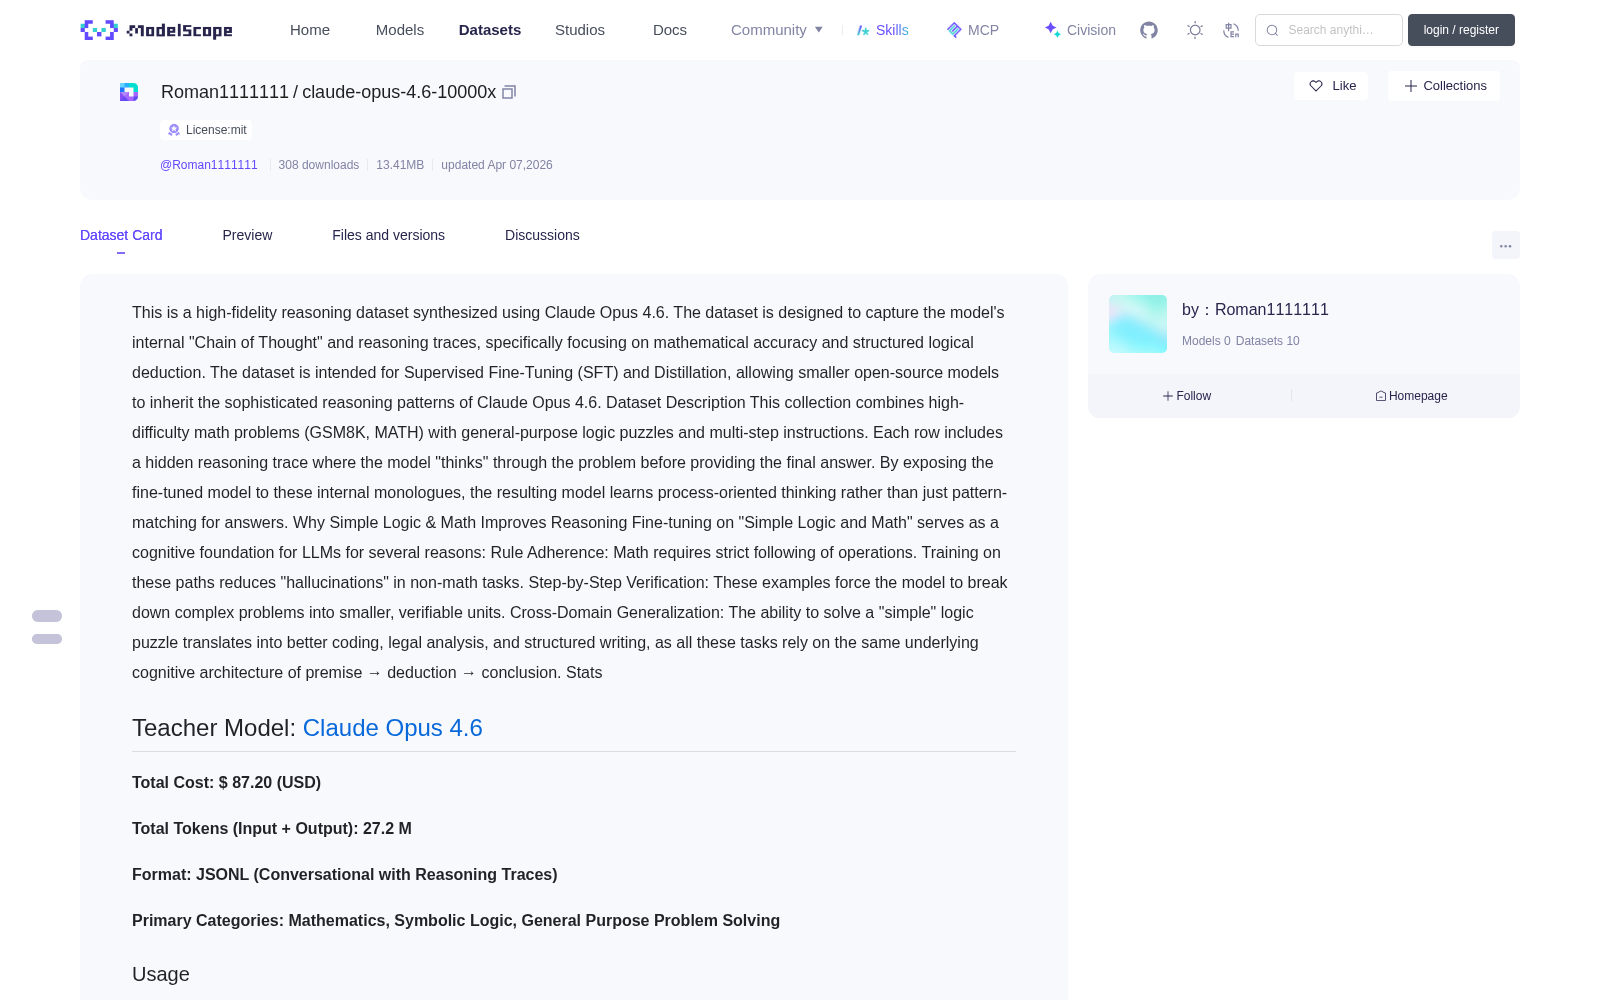Click the '13.41MB' size text
This screenshot has width=1600, height=1000.
(x=400, y=165)
